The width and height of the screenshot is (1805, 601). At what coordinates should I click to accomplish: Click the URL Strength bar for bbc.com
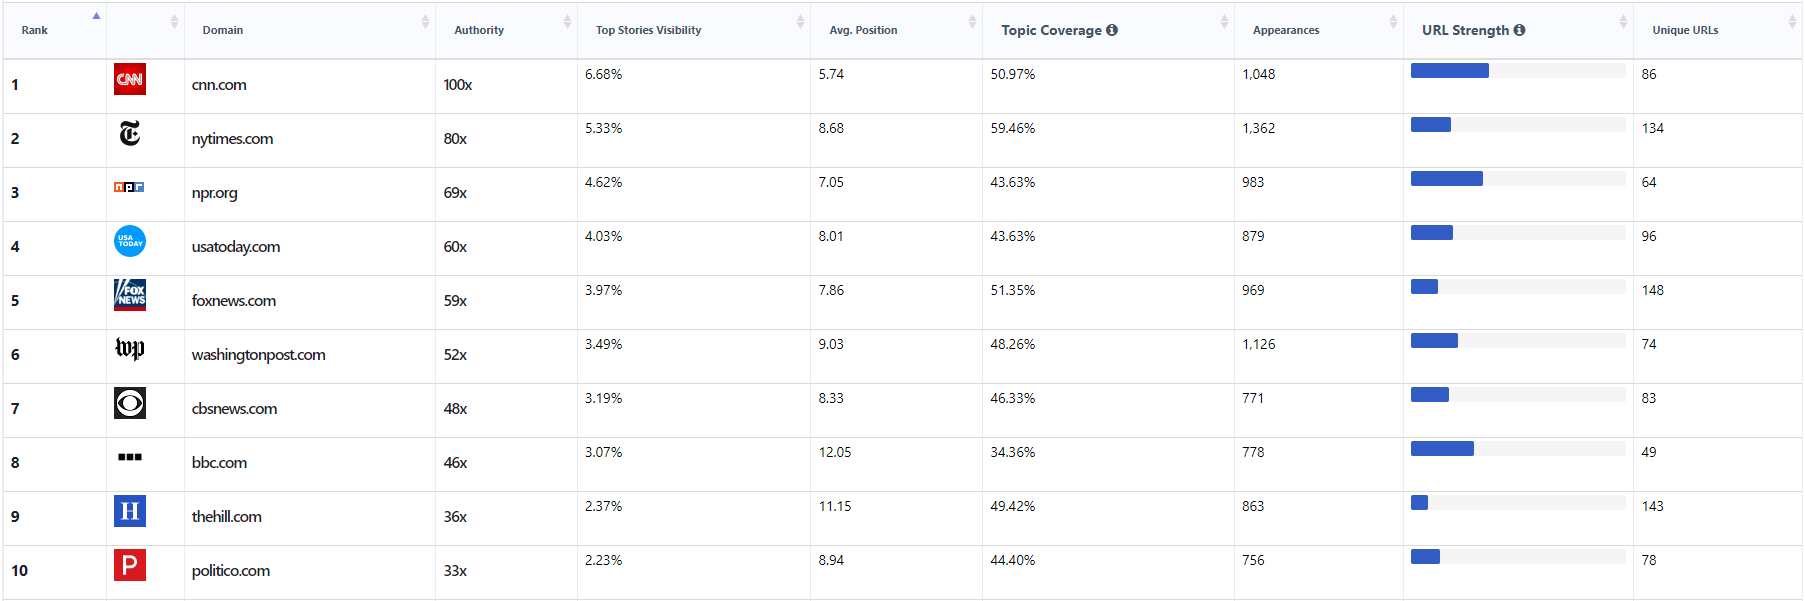coord(1518,448)
